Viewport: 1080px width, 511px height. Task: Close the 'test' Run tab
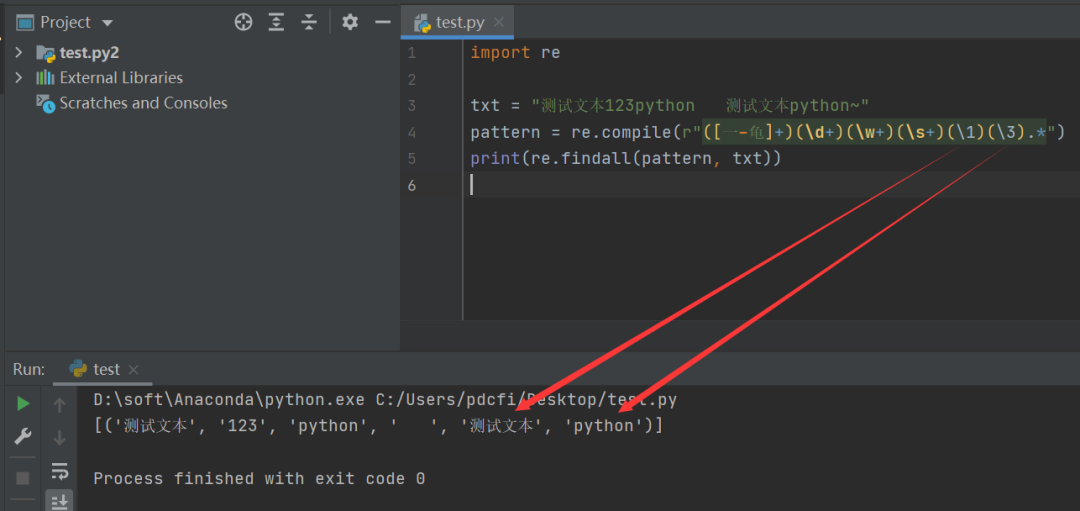pos(134,370)
